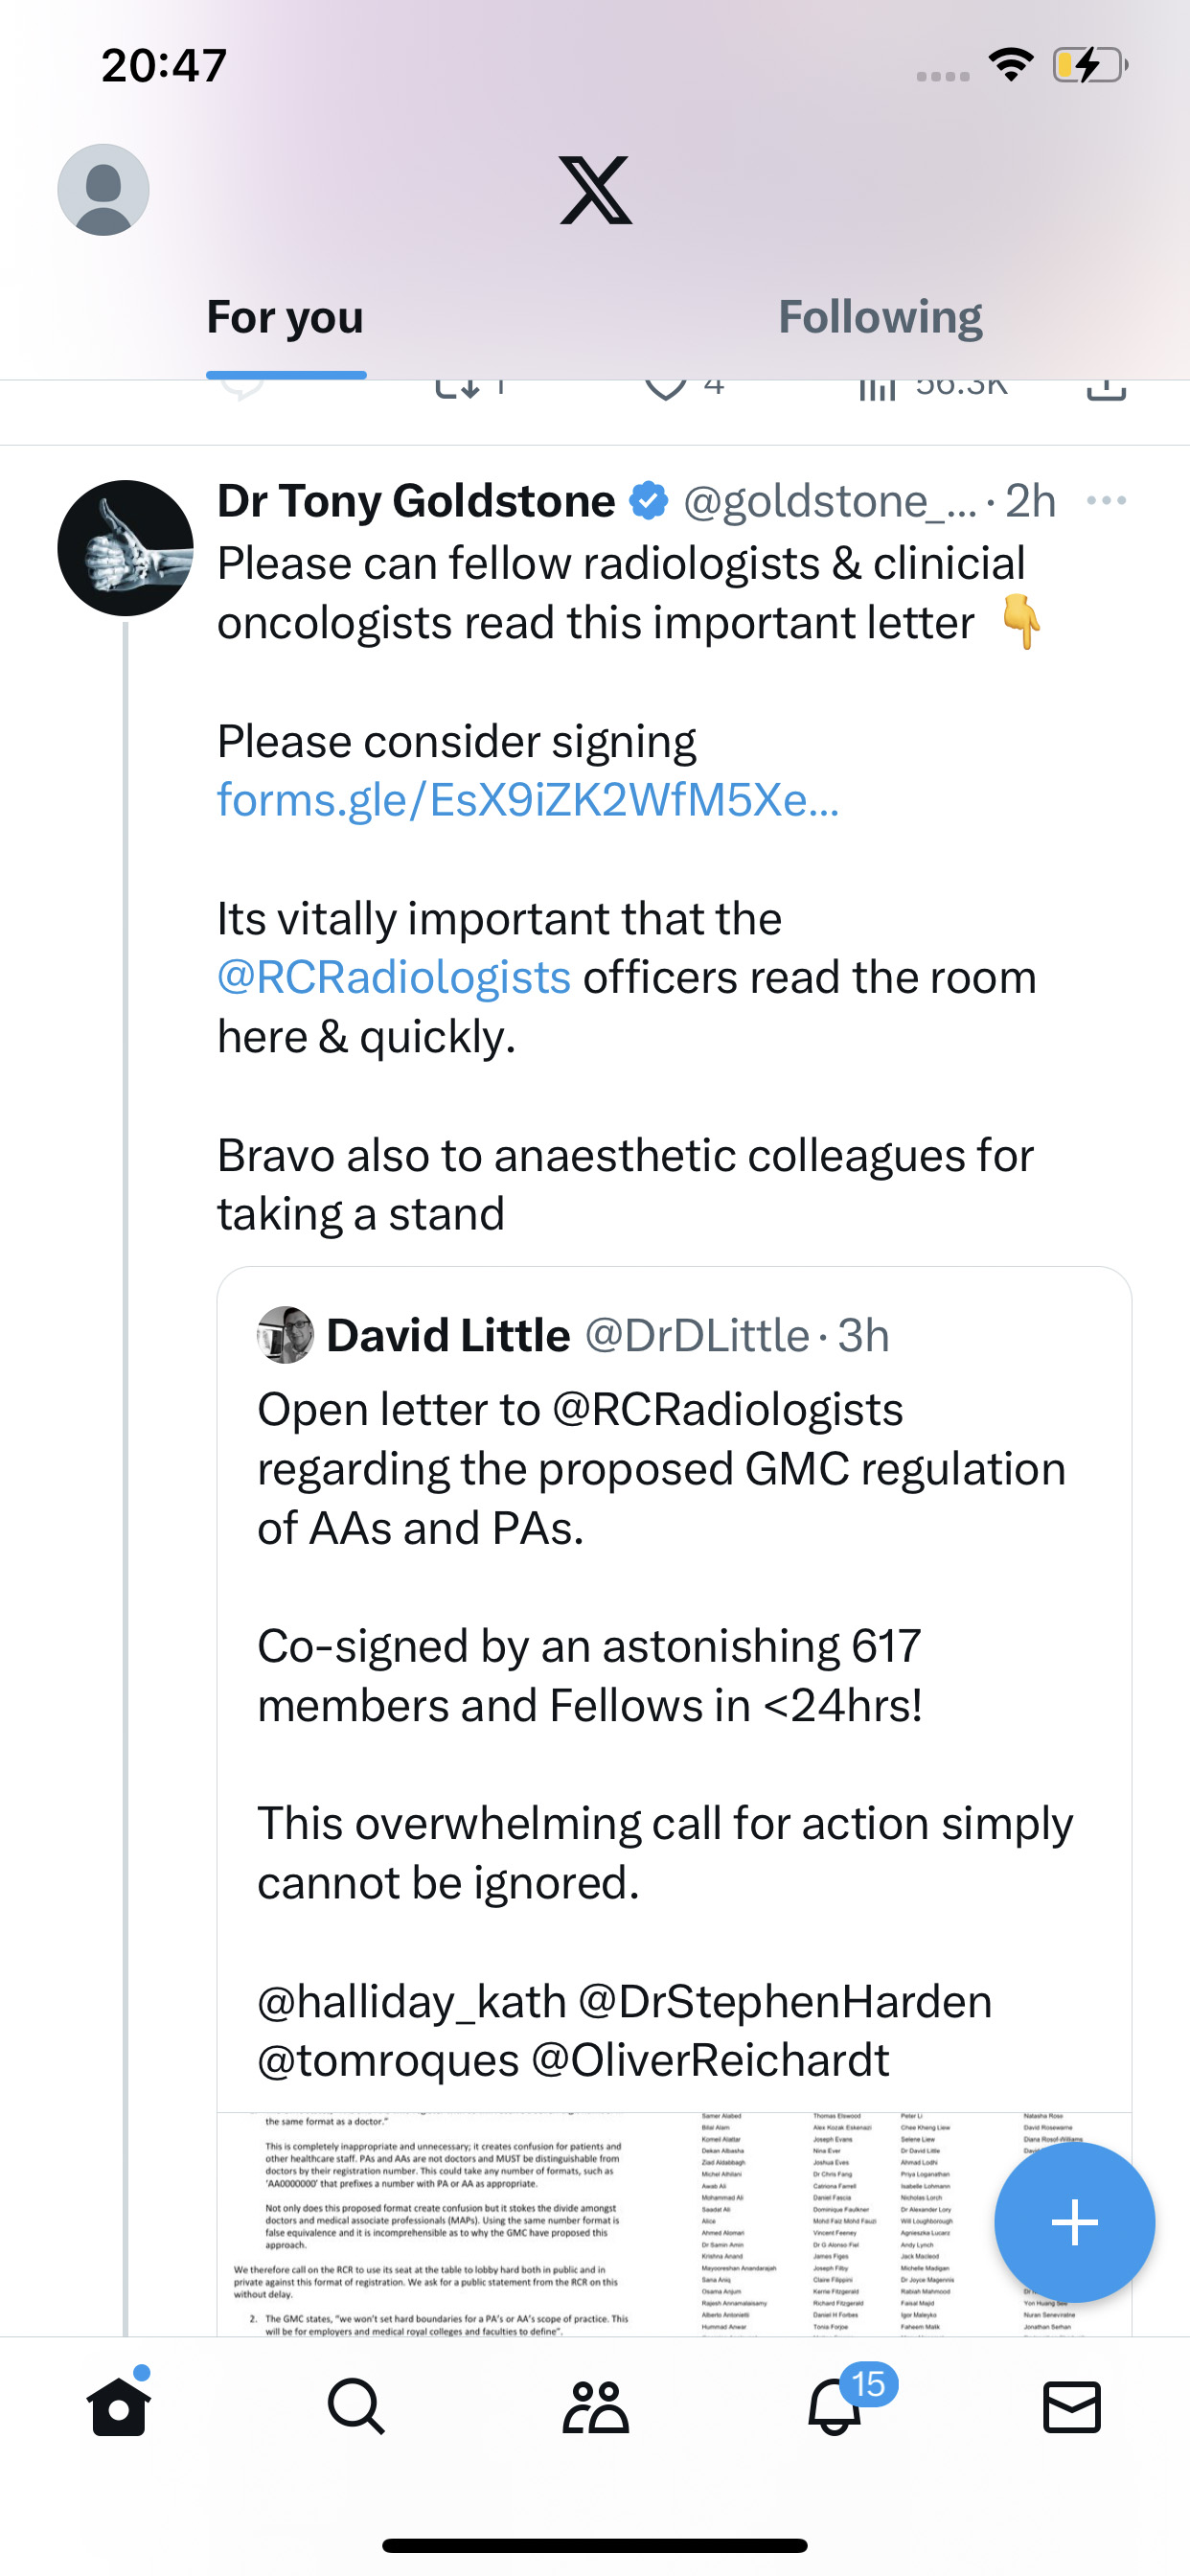Open the Communities people icon
The height and width of the screenshot is (2576, 1190).
(x=595, y=2406)
